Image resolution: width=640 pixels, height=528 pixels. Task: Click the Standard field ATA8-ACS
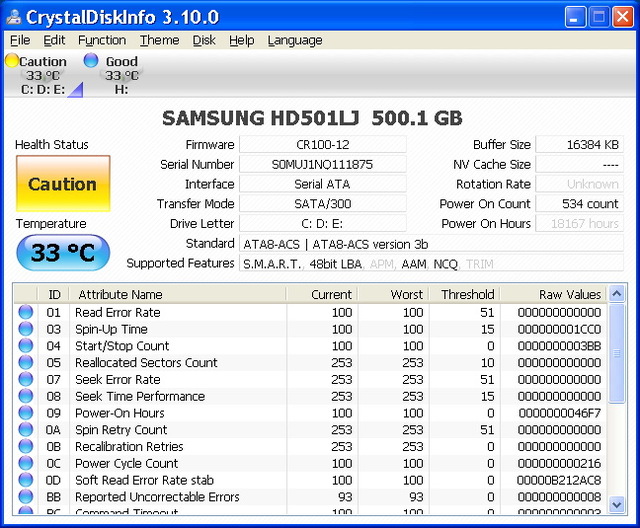pyautogui.click(x=431, y=244)
